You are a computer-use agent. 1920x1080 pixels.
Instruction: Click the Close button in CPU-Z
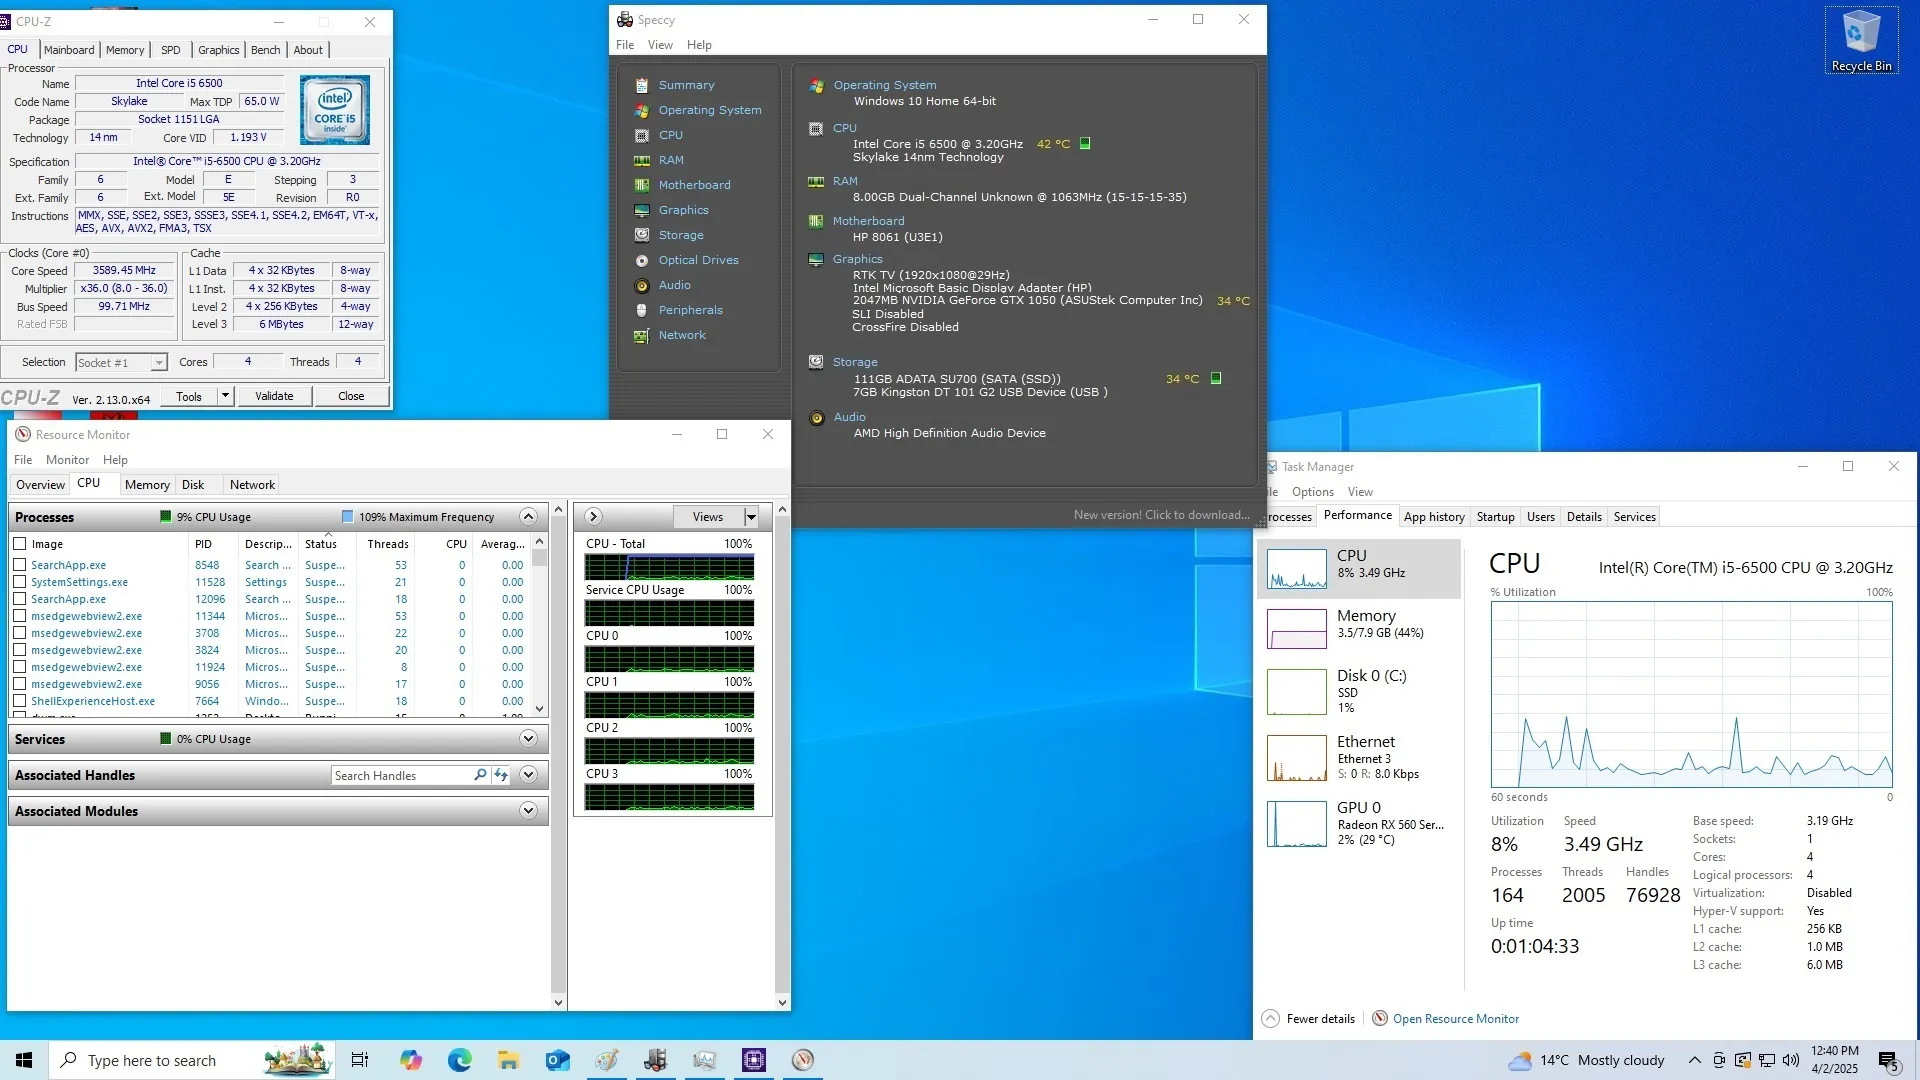[x=351, y=396]
